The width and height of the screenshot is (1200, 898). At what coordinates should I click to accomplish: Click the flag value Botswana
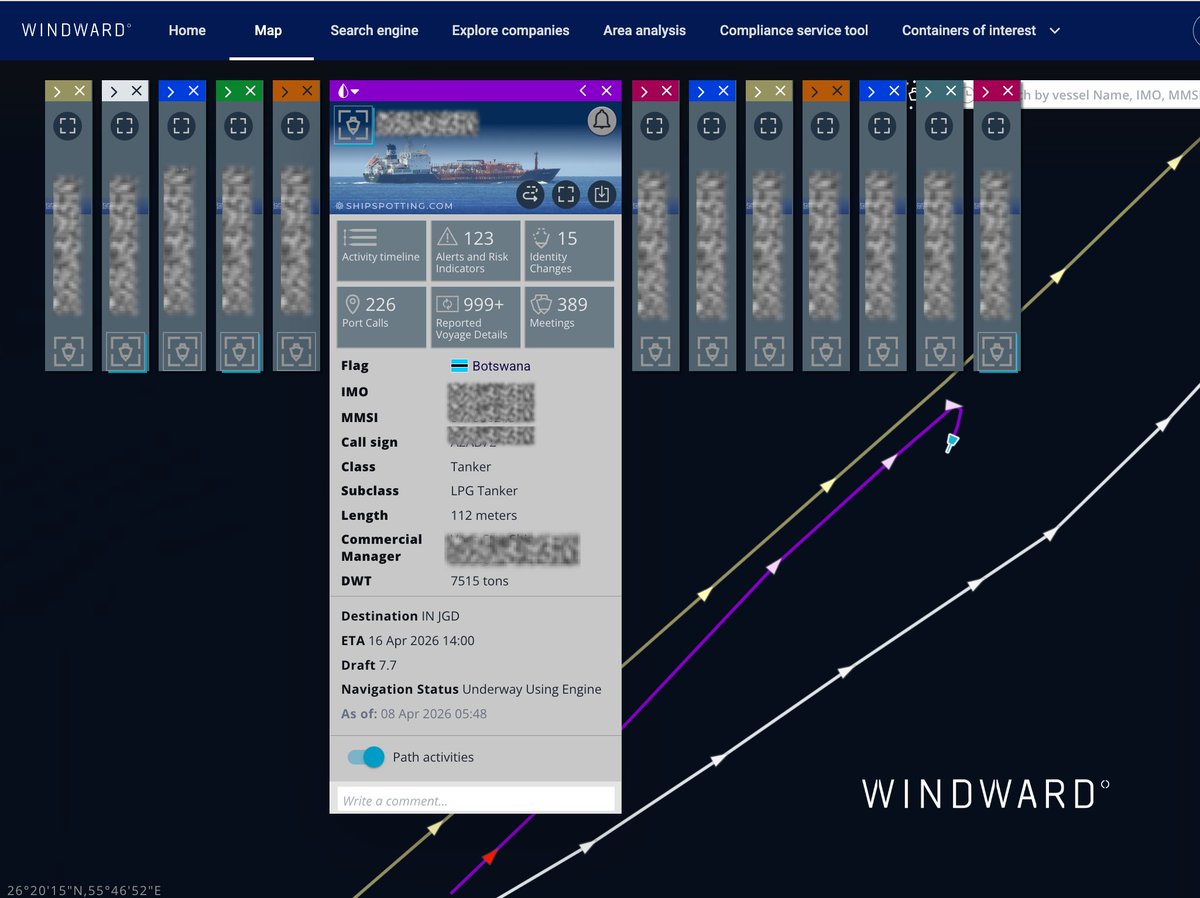(x=501, y=366)
